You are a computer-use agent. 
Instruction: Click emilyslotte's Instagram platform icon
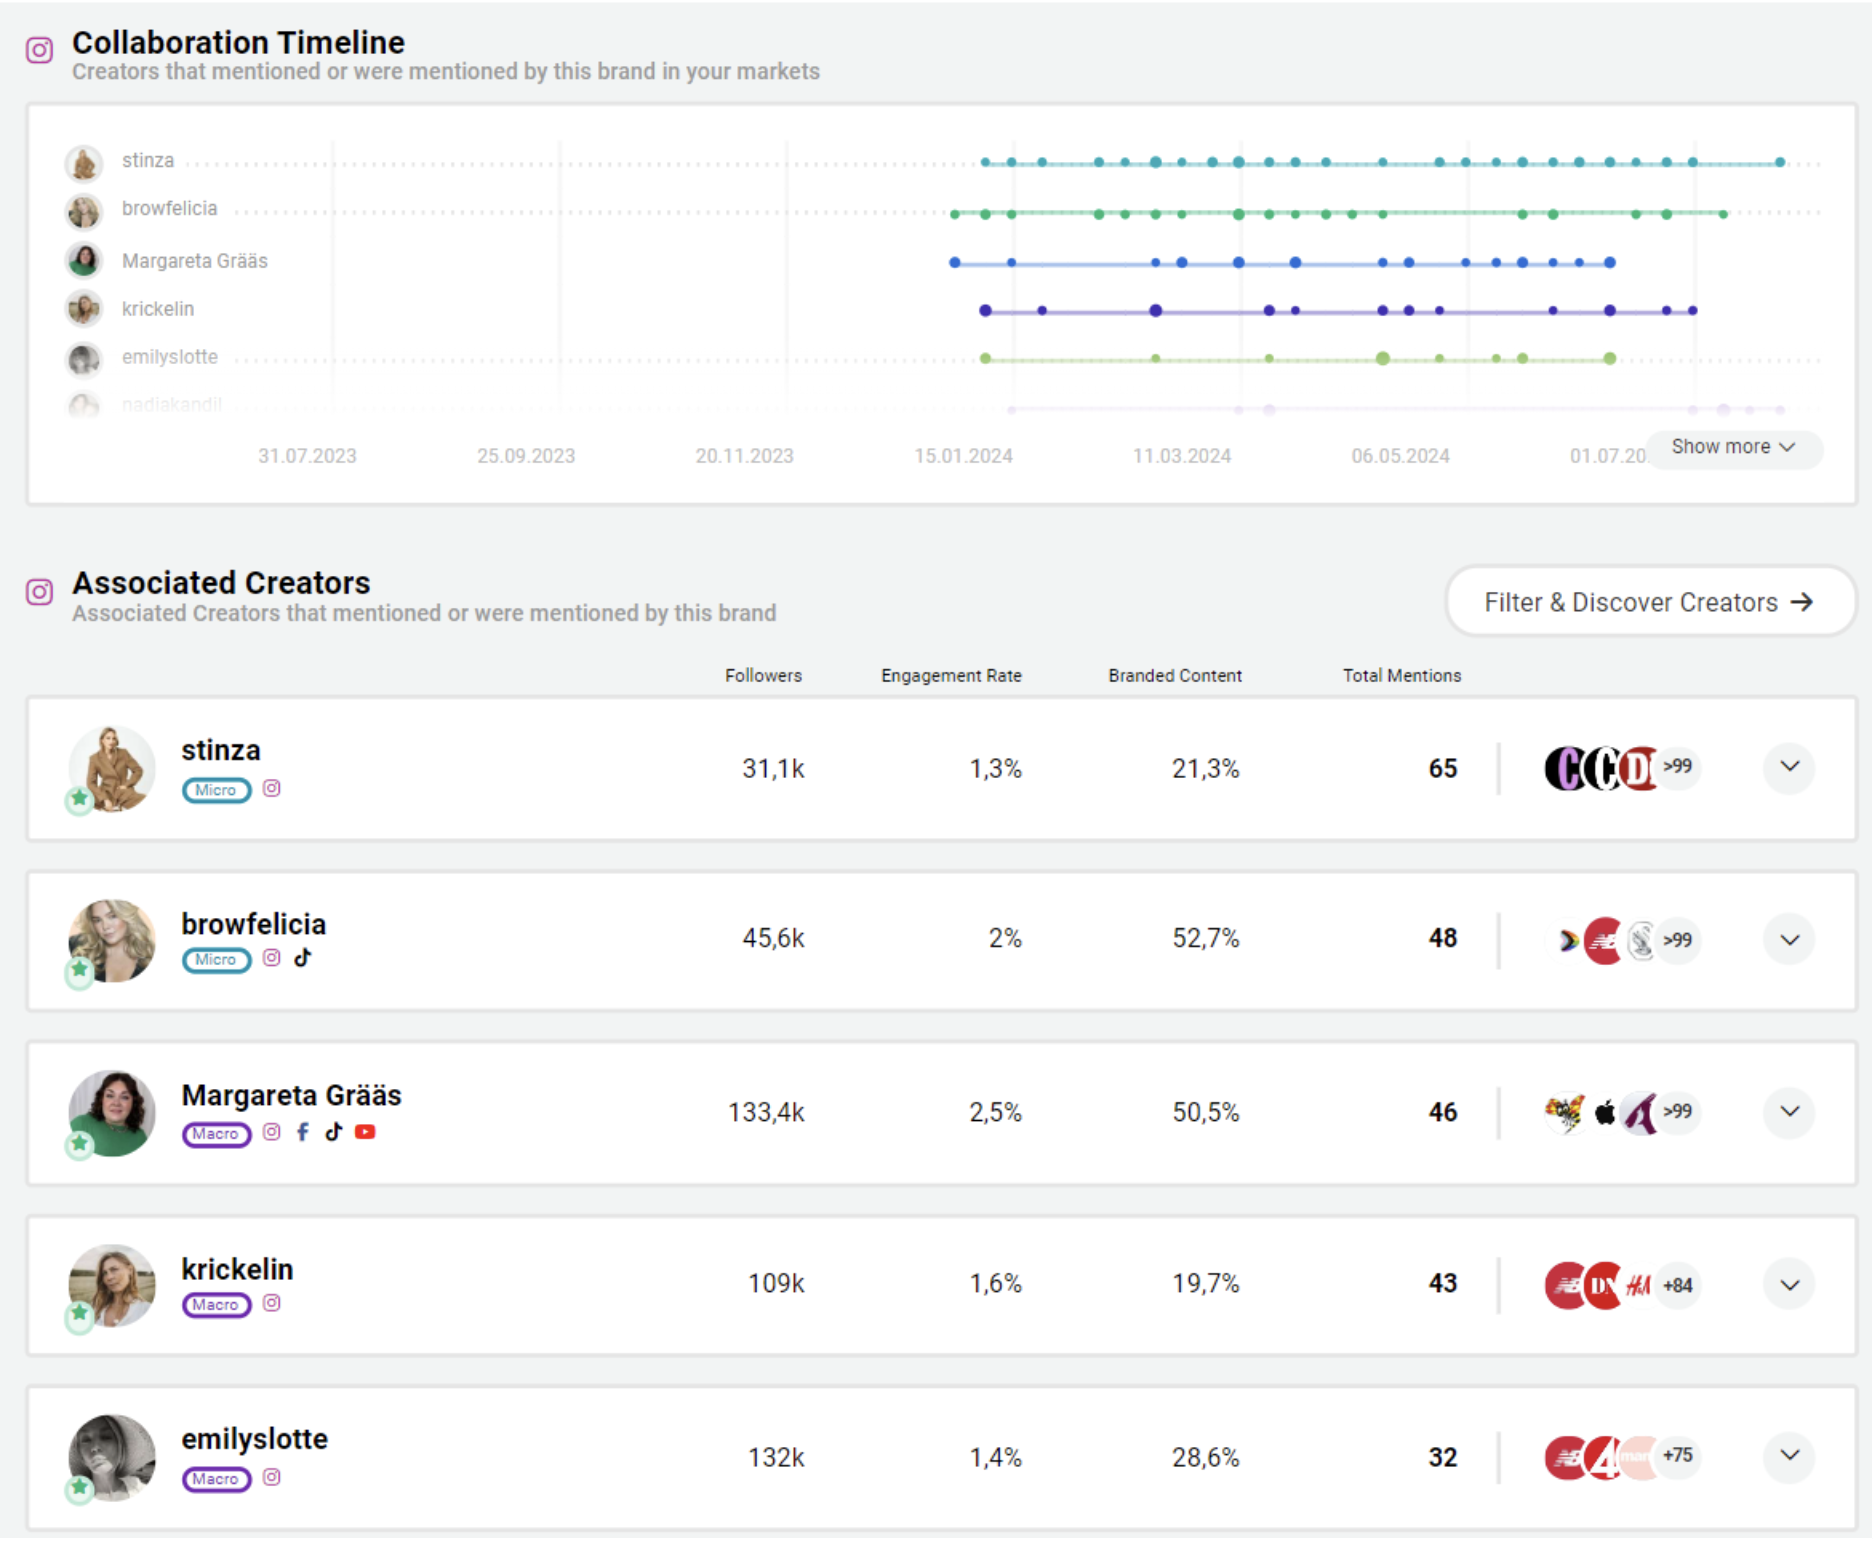pos(272,1477)
